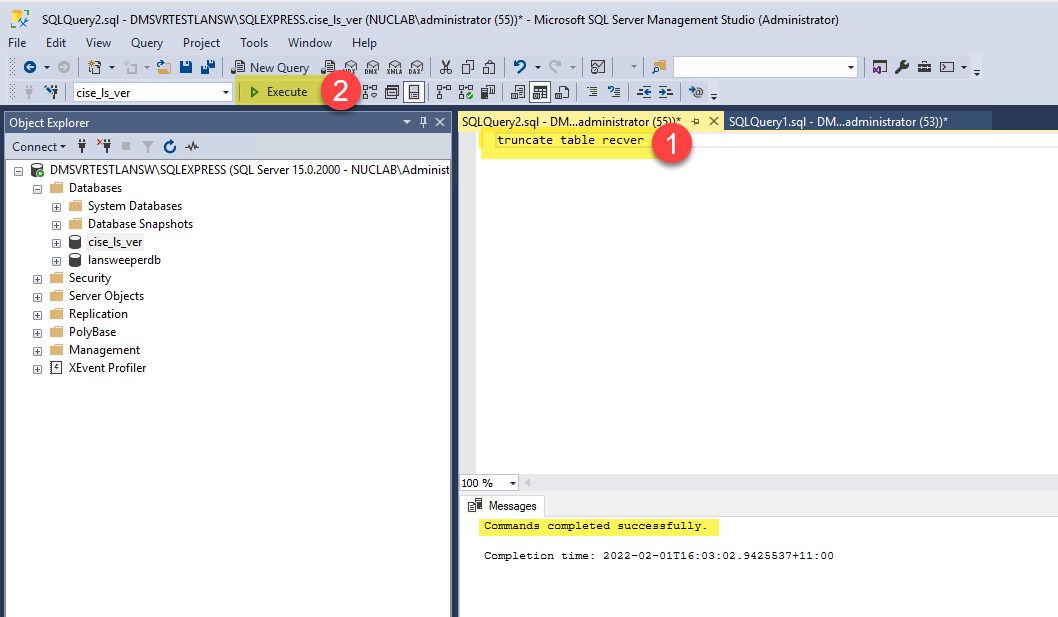Click the Activity Monitor pulse icon
Screen dimensions: 1058x617
tap(192, 146)
